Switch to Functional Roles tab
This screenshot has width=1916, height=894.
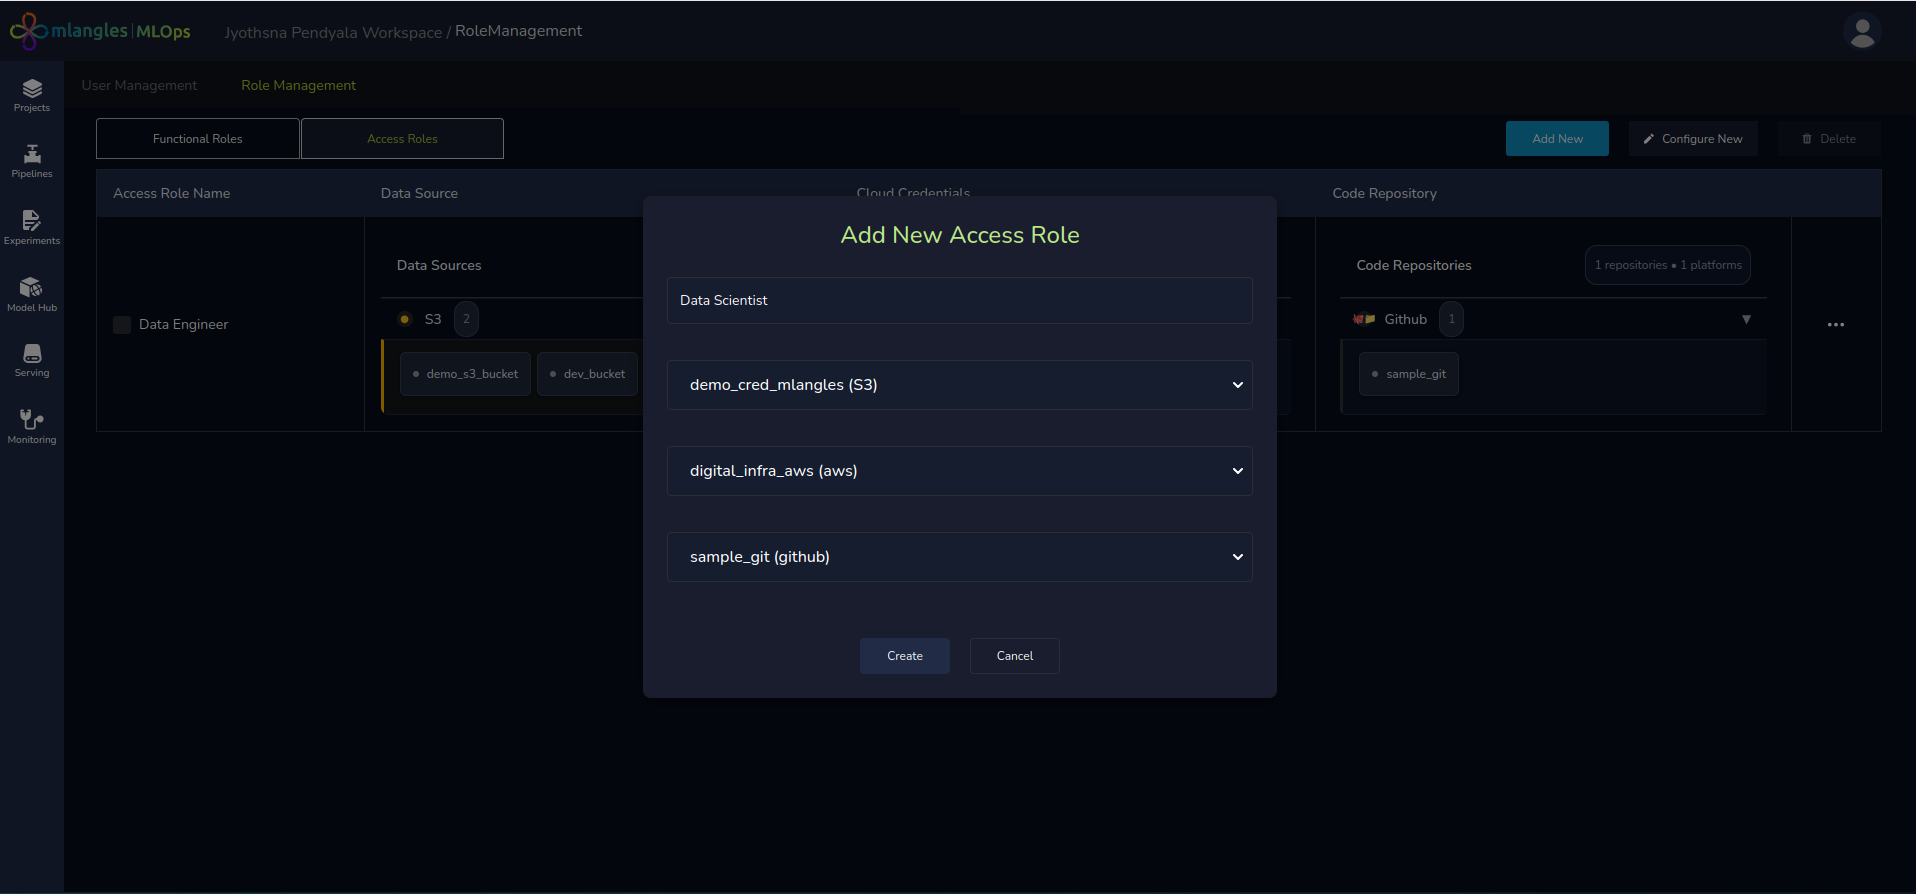(x=198, y=139)
